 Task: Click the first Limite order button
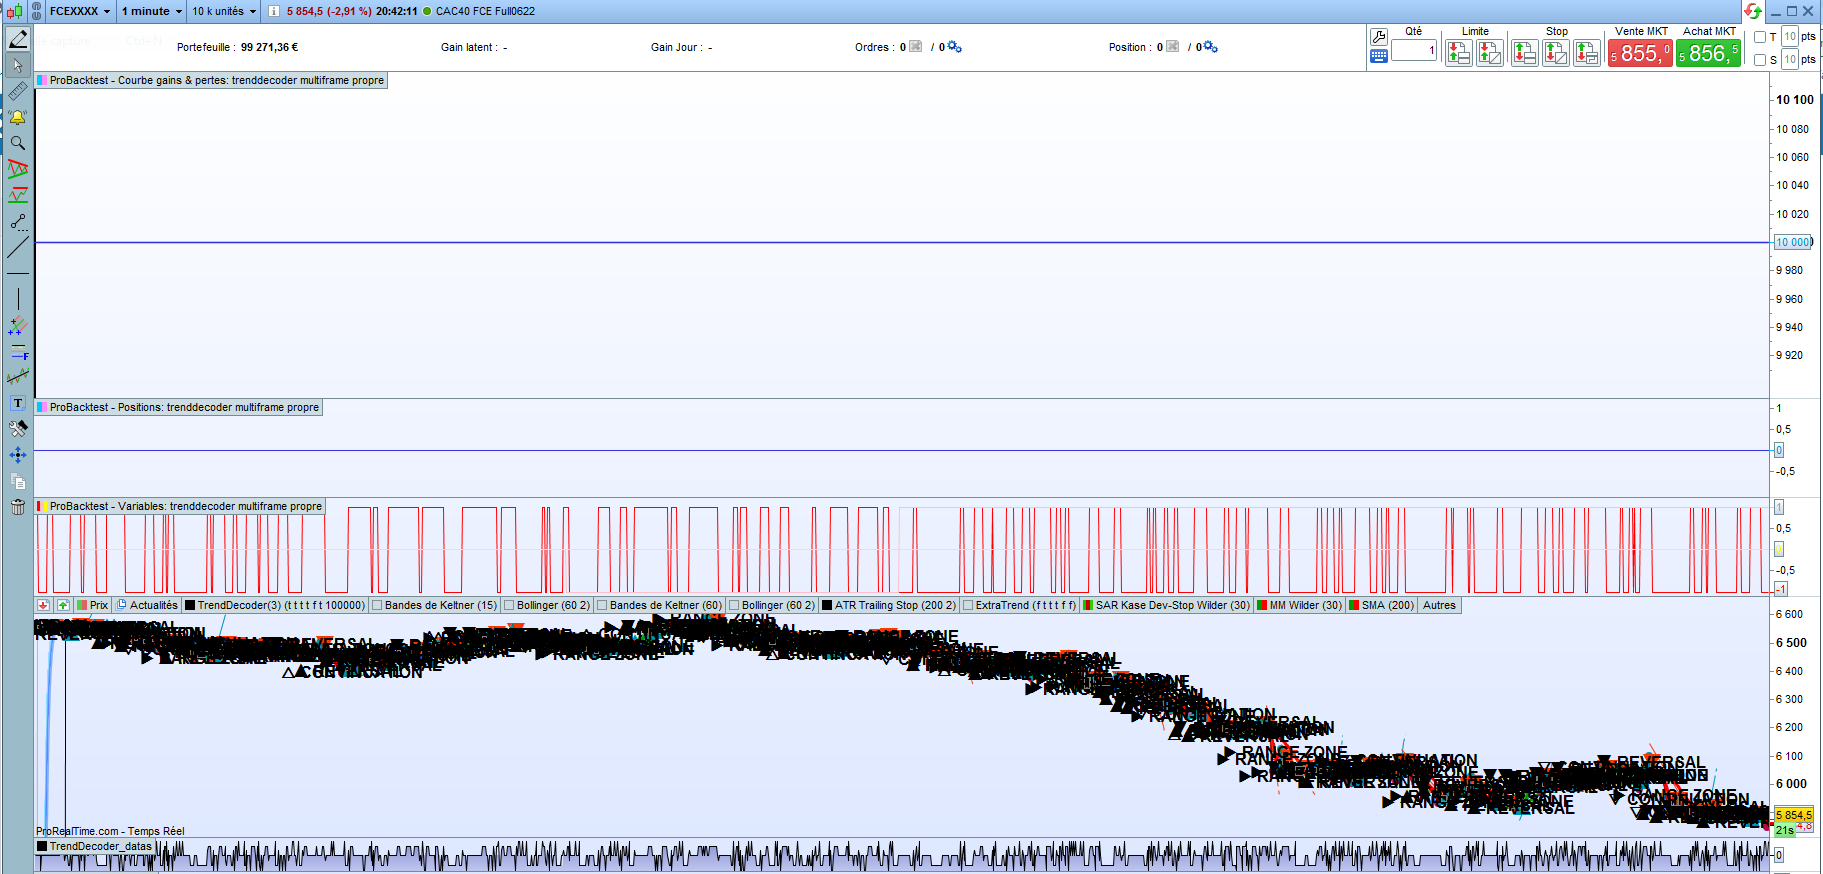click(1459, 53)
